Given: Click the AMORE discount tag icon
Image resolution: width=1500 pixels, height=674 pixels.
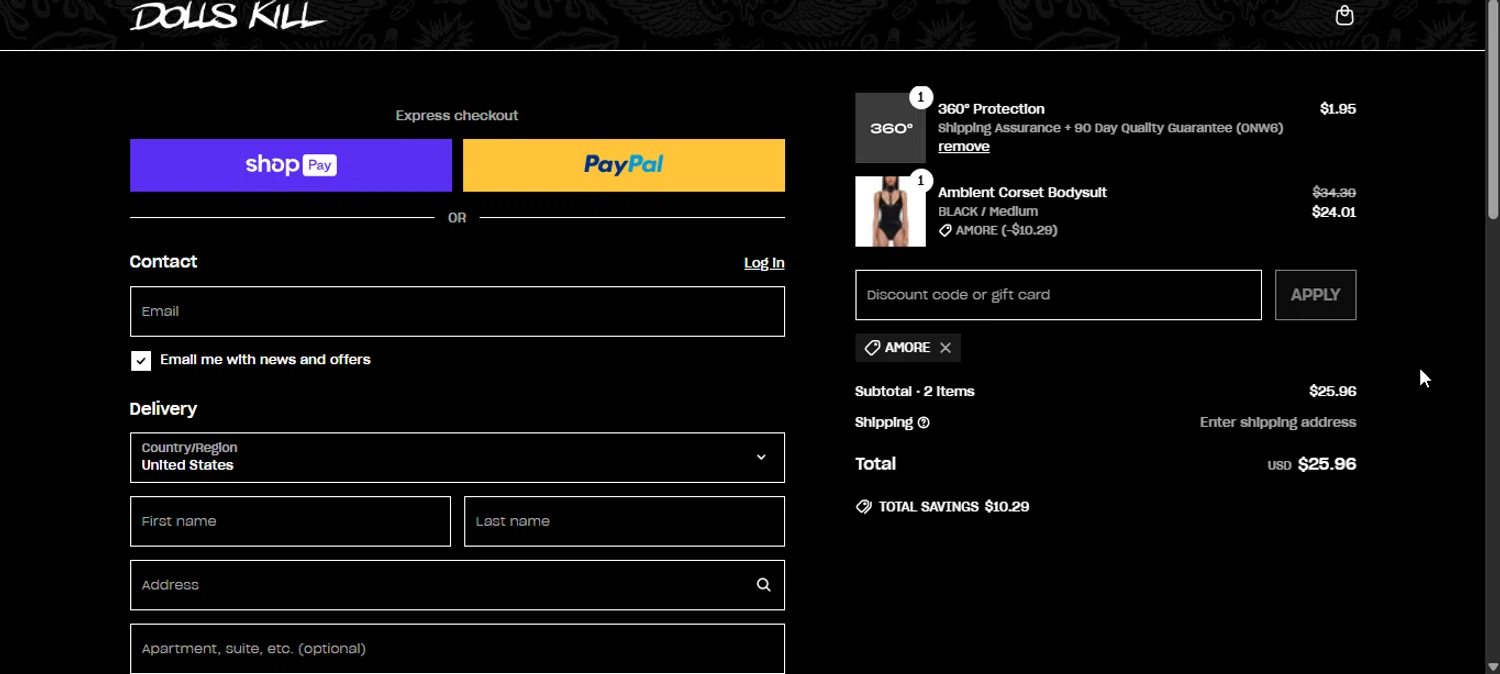Looking at the screenshot, I should point(872,348).
